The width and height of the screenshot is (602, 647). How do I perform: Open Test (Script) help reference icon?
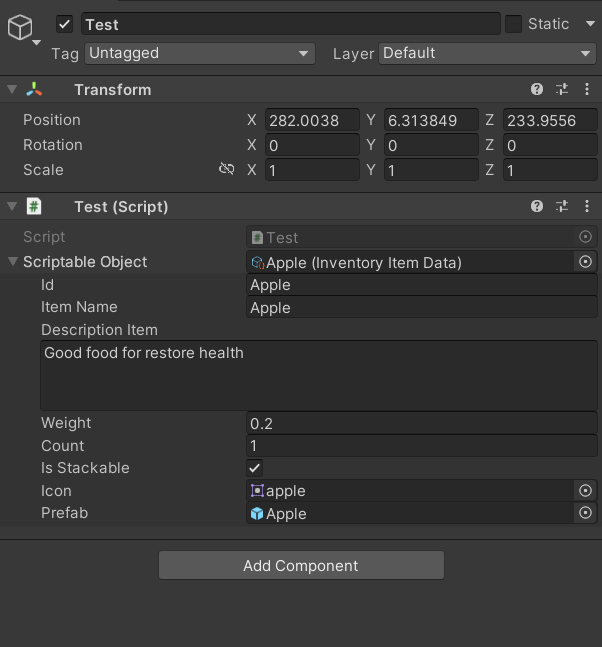point(537,206)
